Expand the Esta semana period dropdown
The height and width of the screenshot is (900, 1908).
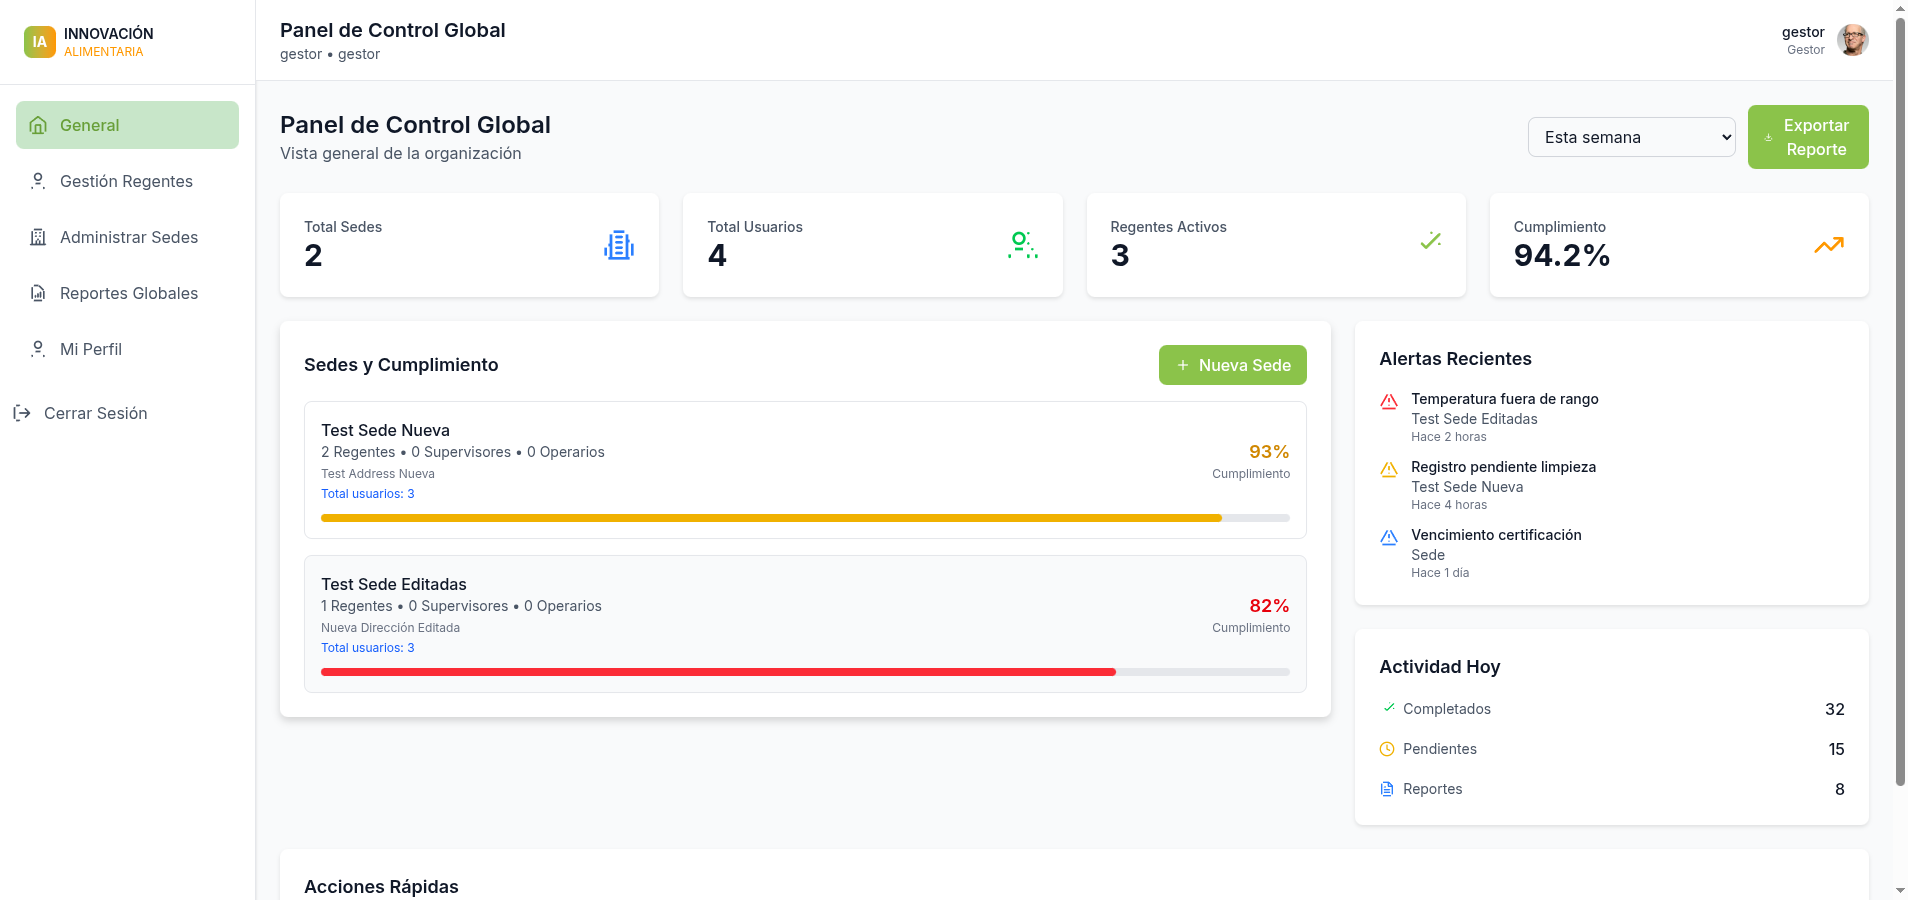[1631, 137]
